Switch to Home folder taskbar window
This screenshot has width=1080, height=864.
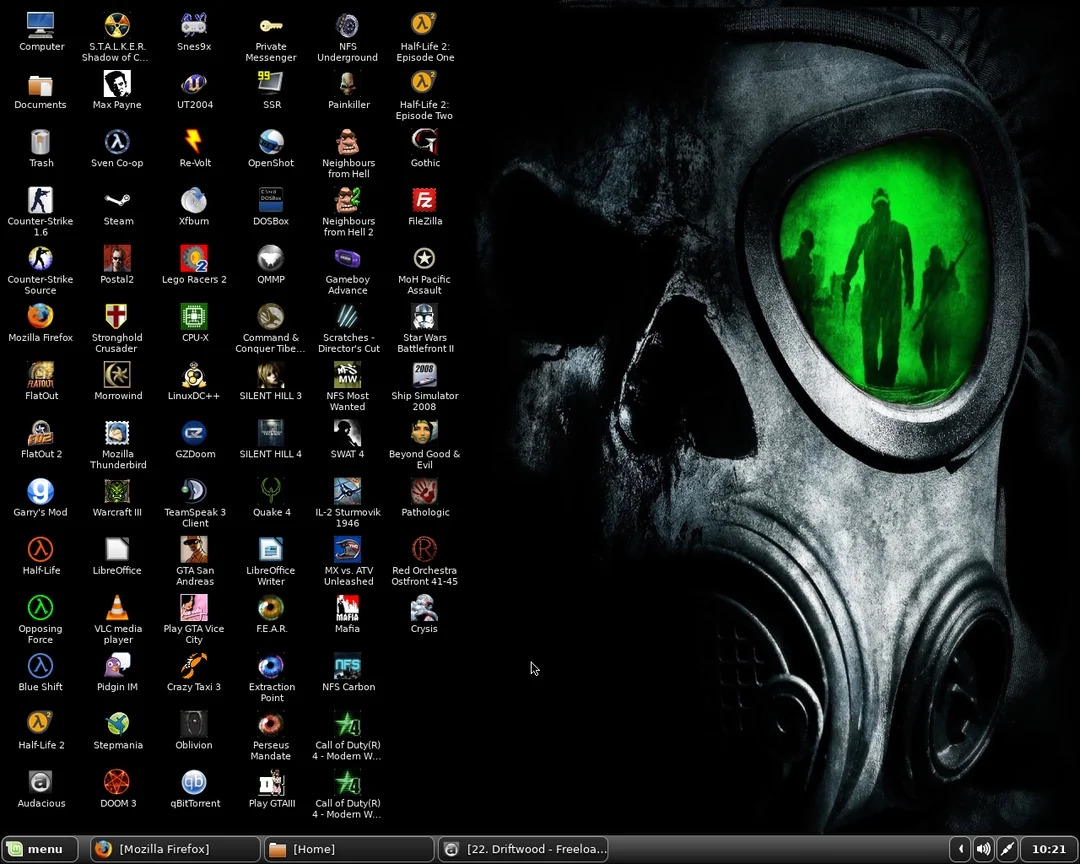click(x=349, y=849)
